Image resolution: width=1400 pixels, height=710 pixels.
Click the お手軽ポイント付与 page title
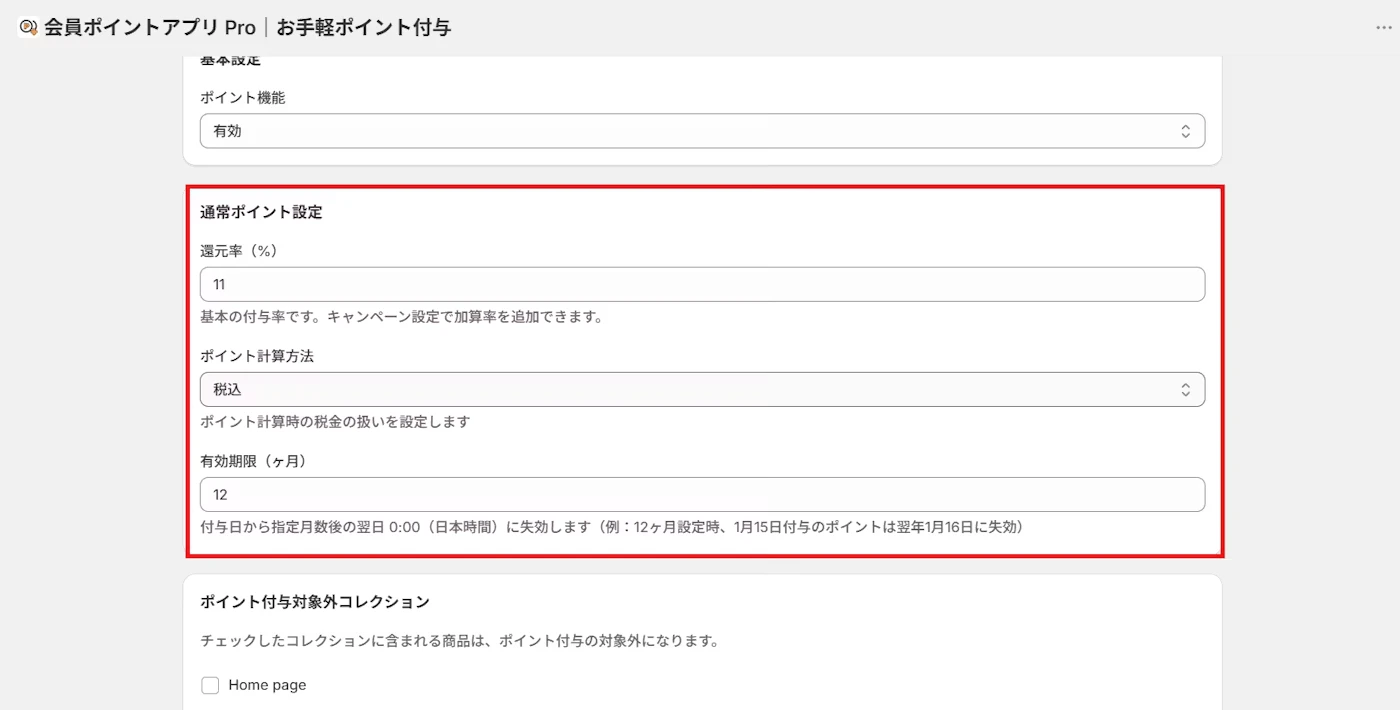pos(364,28)
